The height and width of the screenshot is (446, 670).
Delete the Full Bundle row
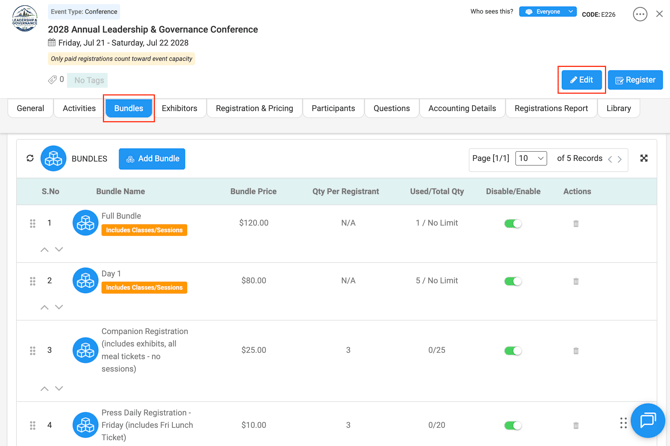(x=576, y=223)
